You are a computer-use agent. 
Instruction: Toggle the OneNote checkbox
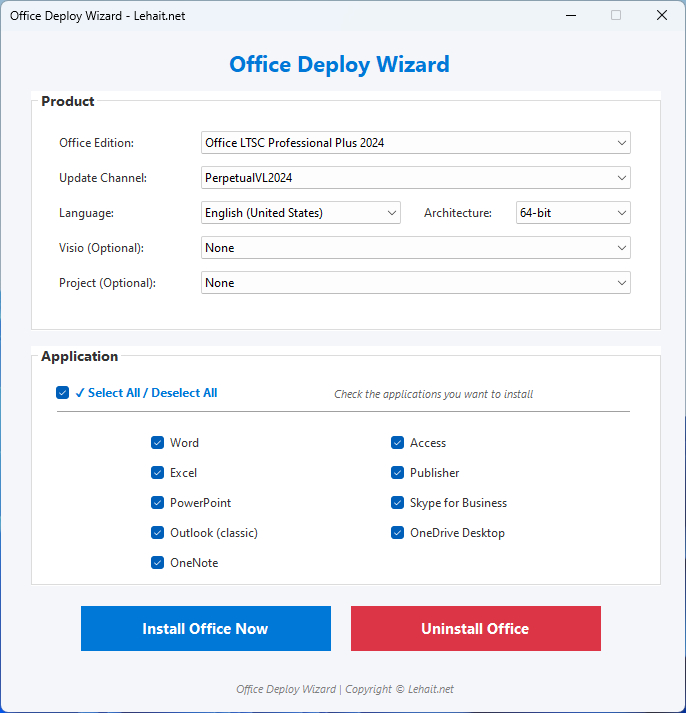pyautogui.click(x=157, y=562)
